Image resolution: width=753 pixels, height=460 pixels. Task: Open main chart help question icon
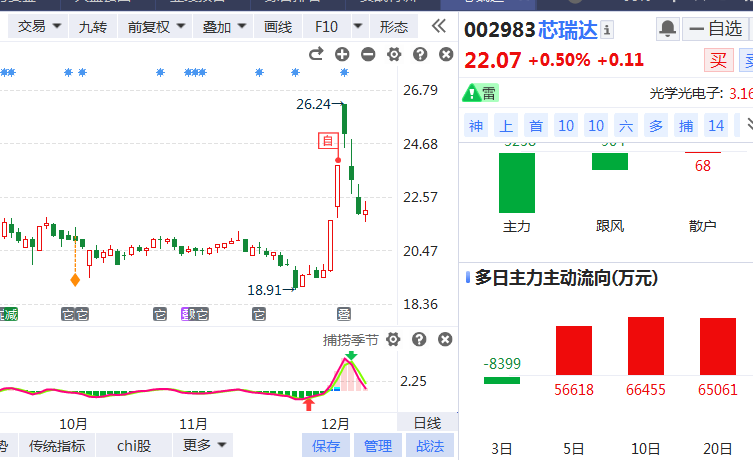click(x=420, y=54)
